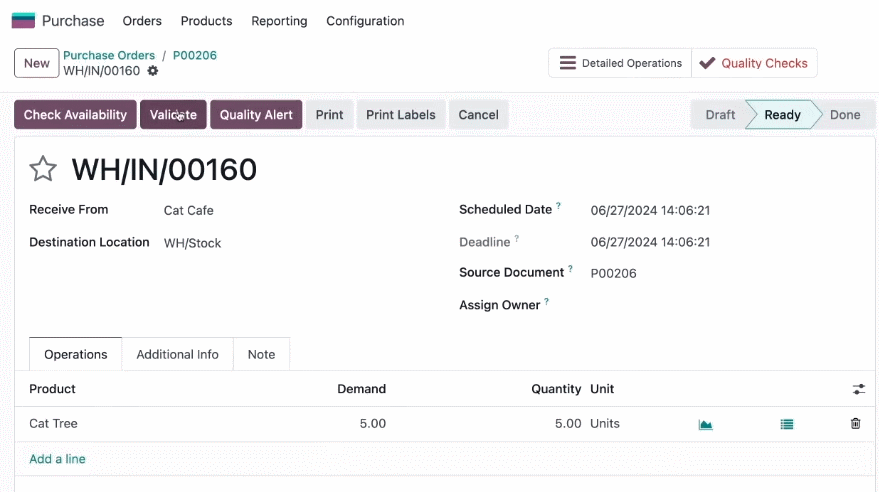
Task: Go back to Purchase Orders breadcrumb
Action: click(x=109, y=55)
